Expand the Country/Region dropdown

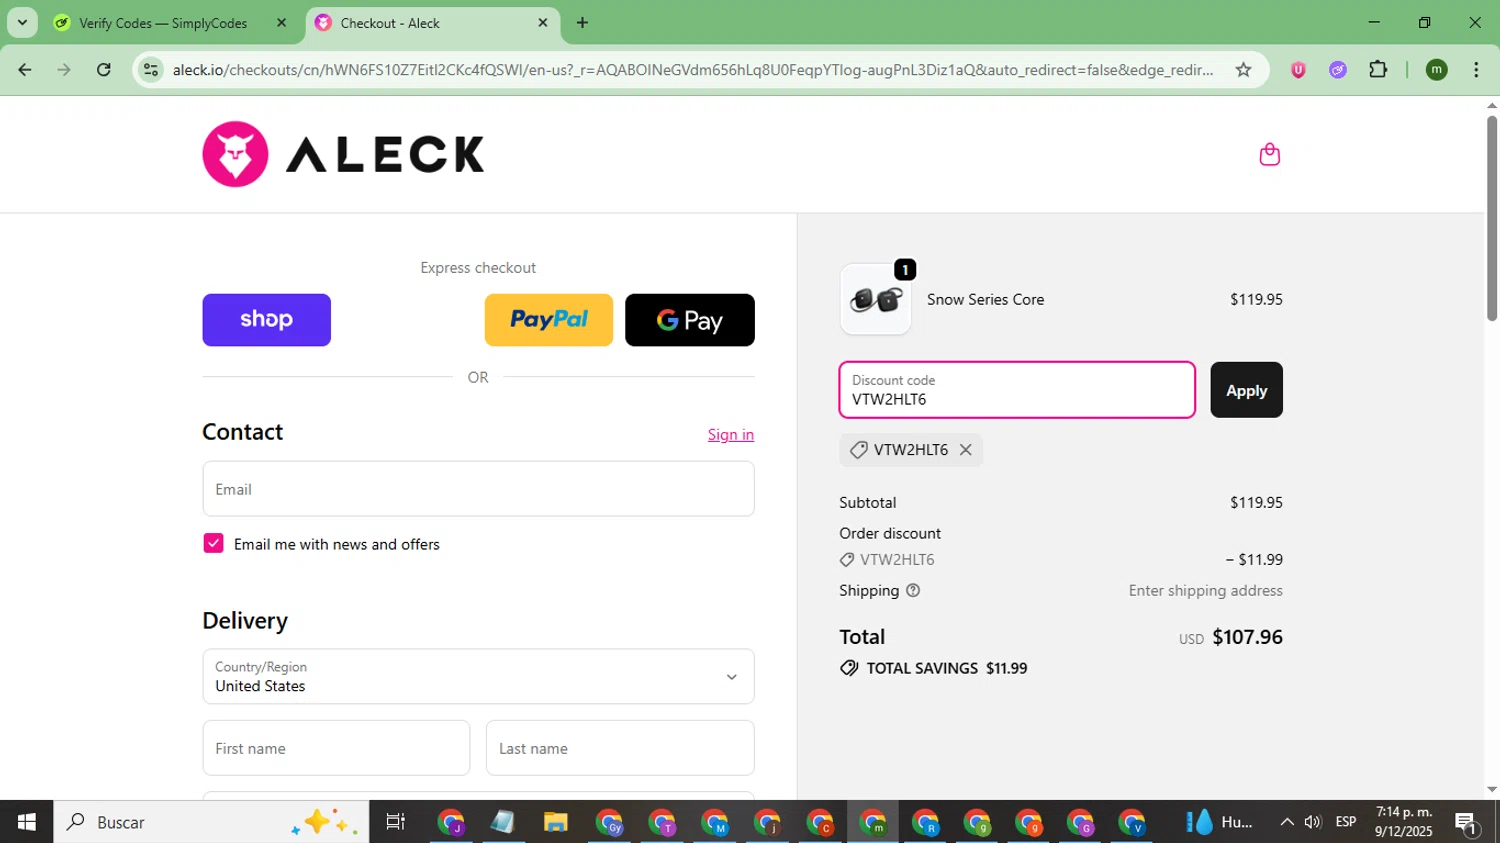pos(478,677)
